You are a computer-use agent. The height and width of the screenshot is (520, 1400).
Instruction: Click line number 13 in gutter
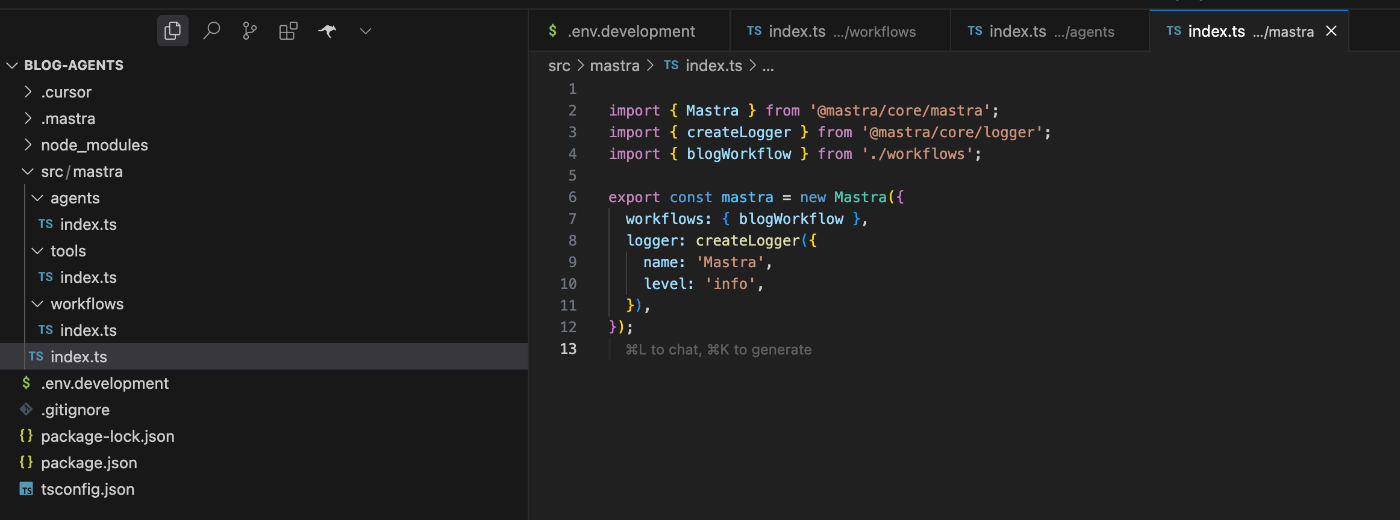568,349
